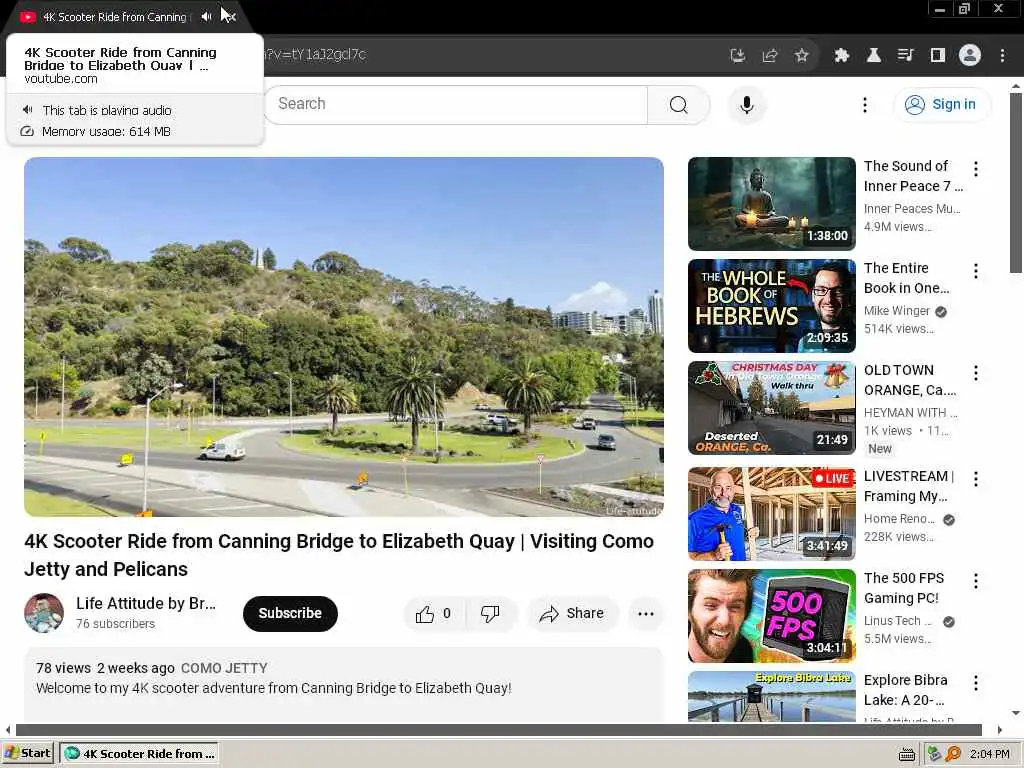Open the Windows Start button
1024x768 pixels.
click(28, 753)
